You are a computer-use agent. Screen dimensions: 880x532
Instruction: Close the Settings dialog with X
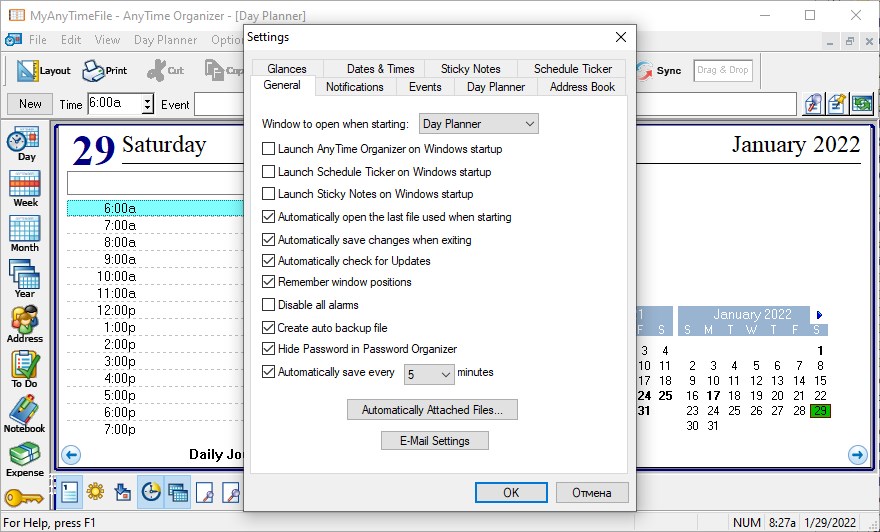click(620, 37)
